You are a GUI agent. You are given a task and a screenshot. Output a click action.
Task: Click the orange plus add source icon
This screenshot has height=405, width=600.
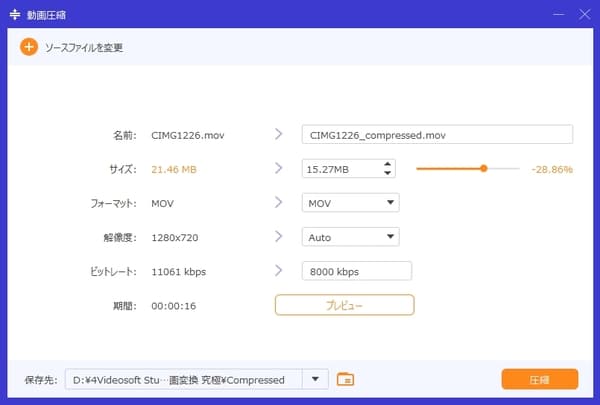point(29,47)
